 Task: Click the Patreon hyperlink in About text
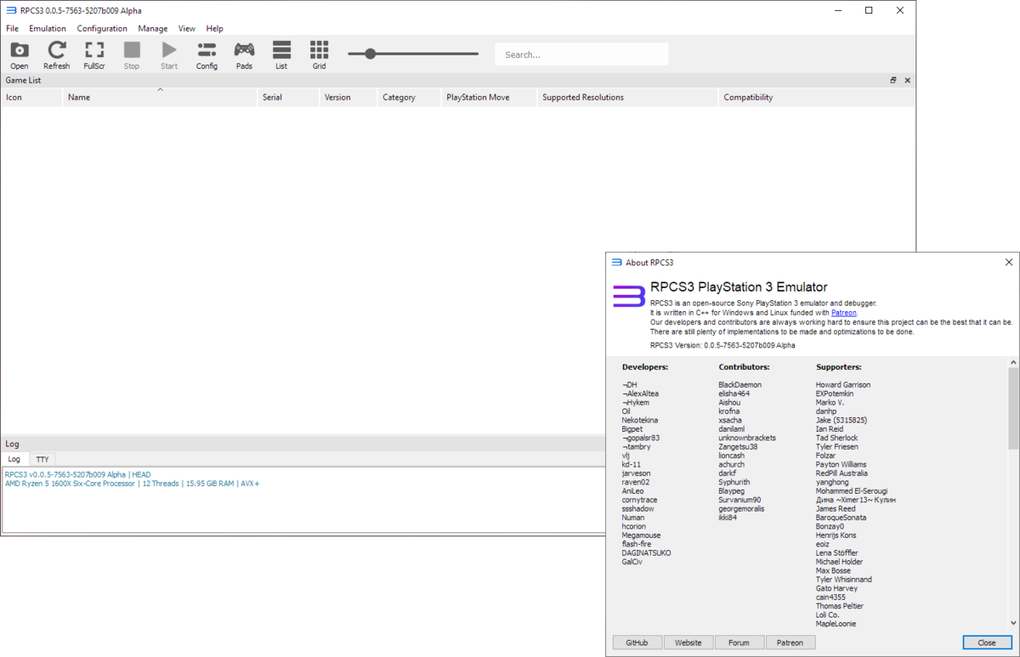pos(844,313)
